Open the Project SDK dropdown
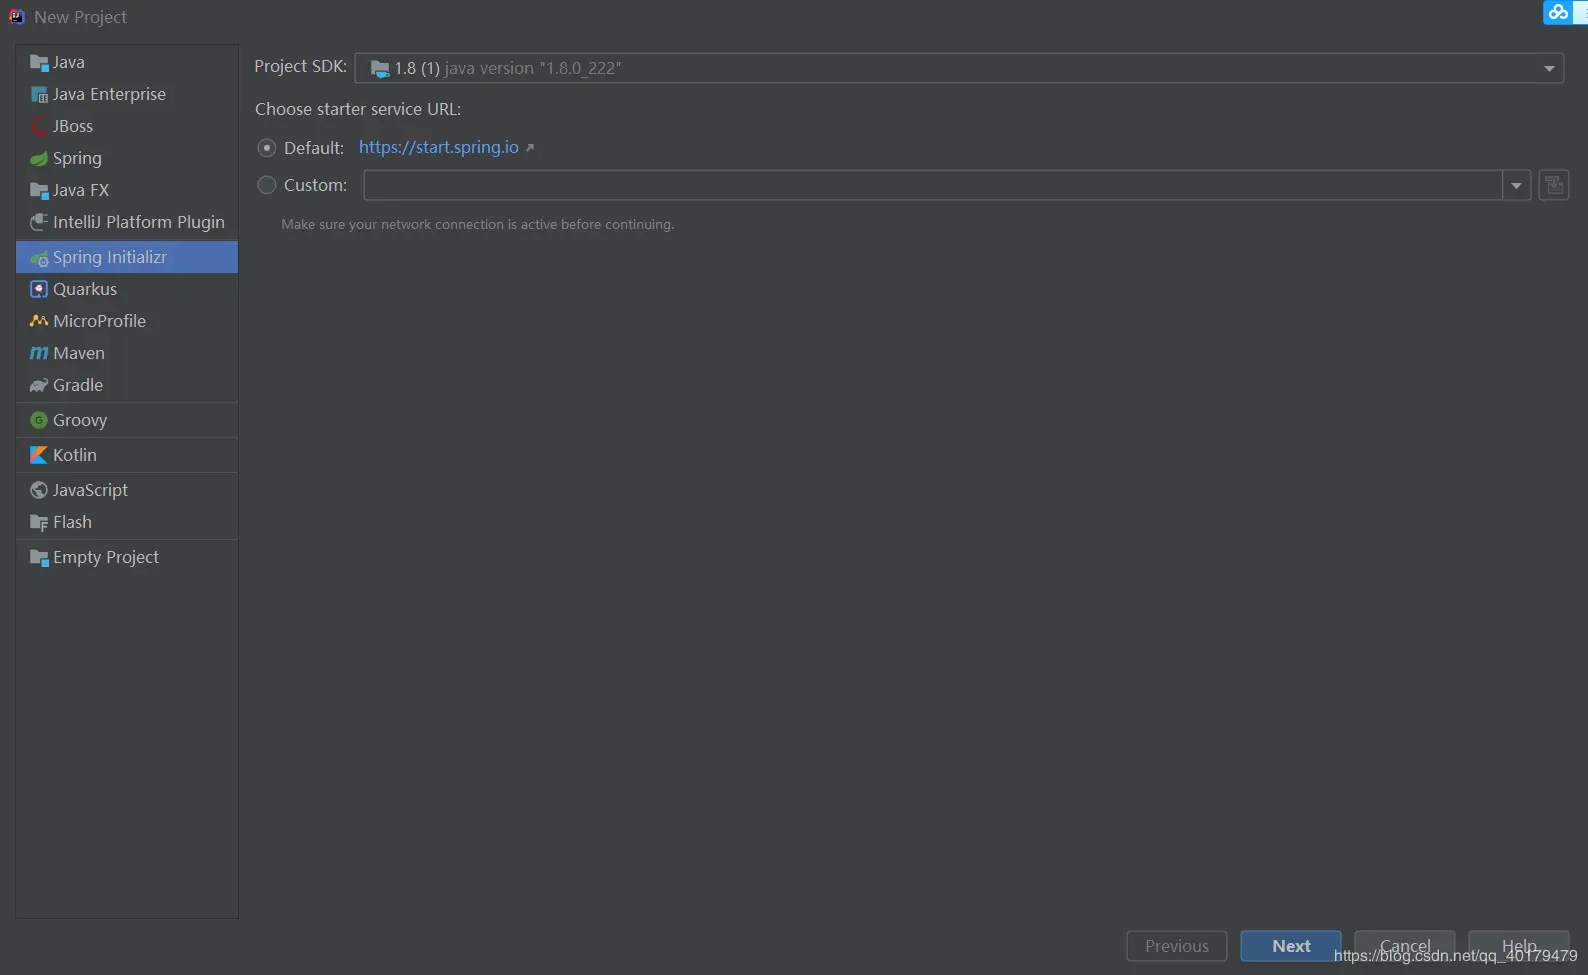The height and width of the screenshot is (975, 1588). pos(959,68)
